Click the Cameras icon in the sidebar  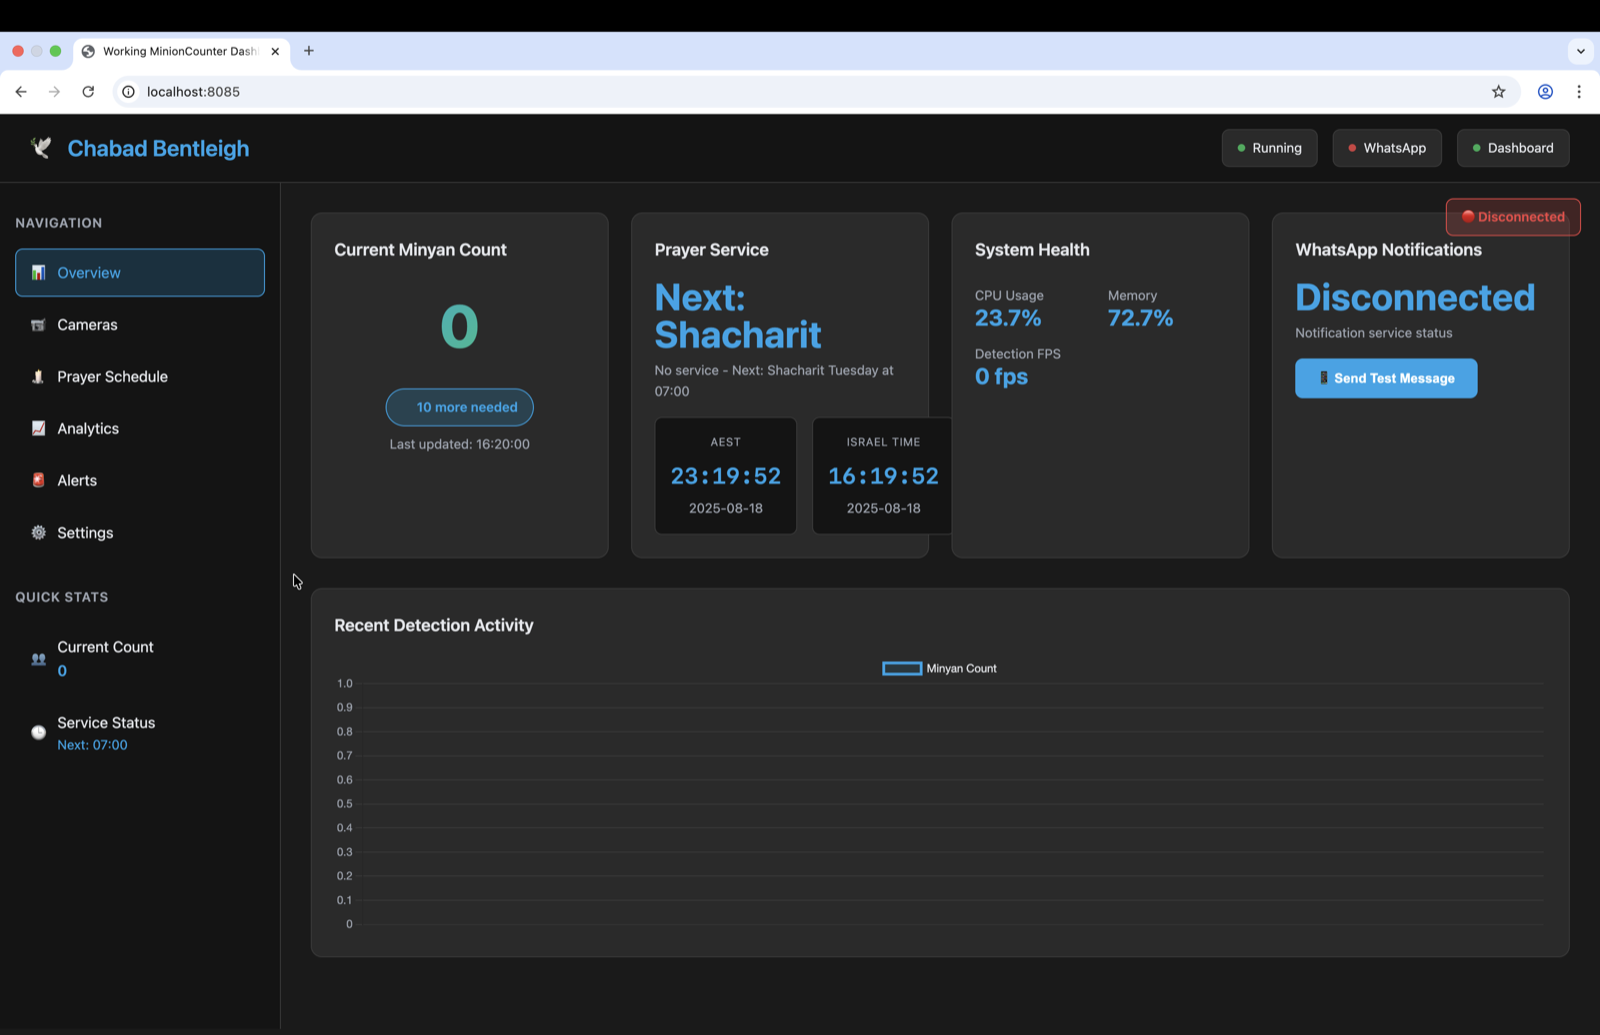click(38, 325)
